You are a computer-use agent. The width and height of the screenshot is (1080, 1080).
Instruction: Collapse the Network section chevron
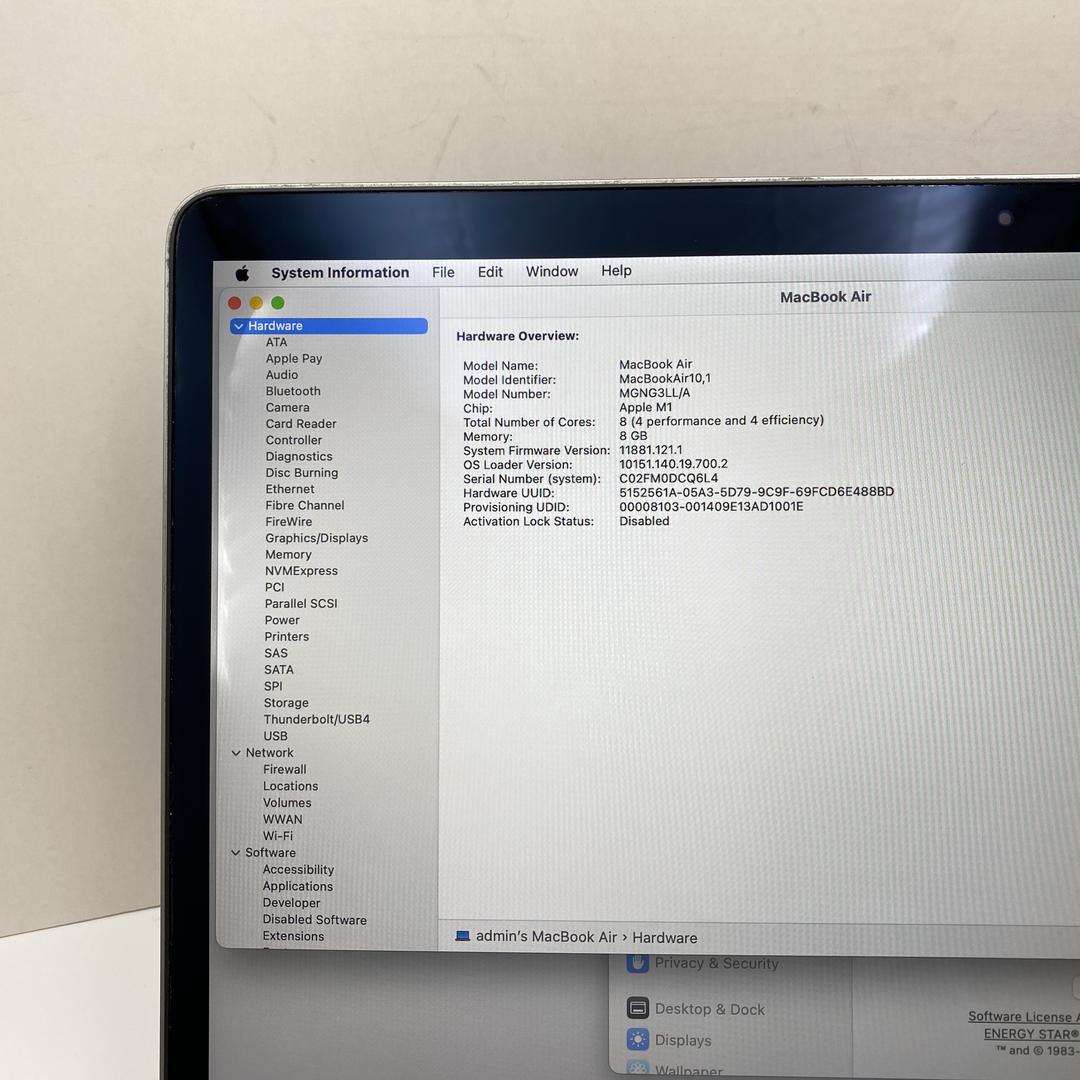pos(236,753)
